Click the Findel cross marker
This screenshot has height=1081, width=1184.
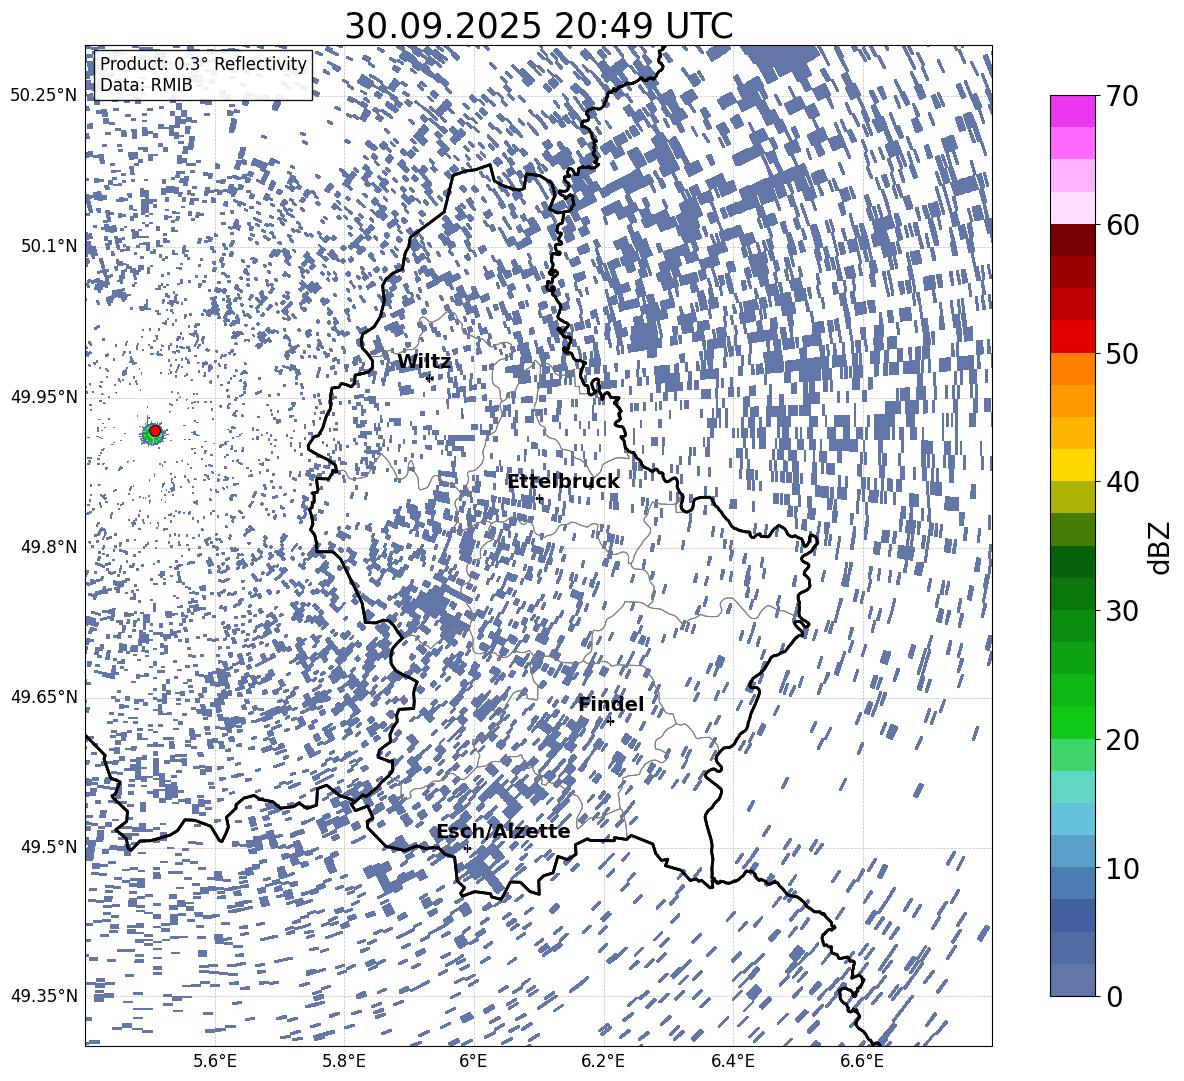pyautogui.click(x=610, y=722)
